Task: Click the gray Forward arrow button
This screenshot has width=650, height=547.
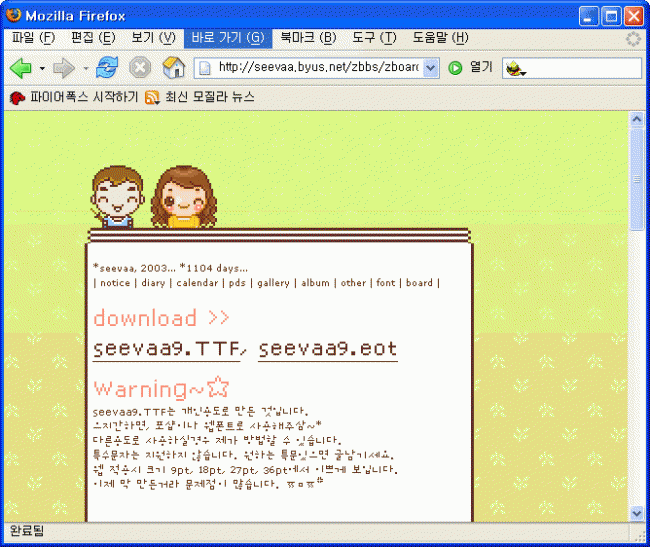Action: pos(64,68)
